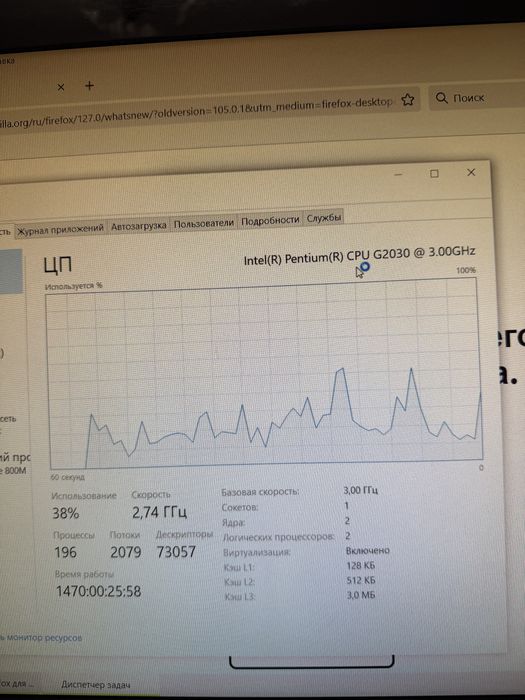Click the CPU usage graph
Viewport: 525px width, 700px height.
click(265, 374)
